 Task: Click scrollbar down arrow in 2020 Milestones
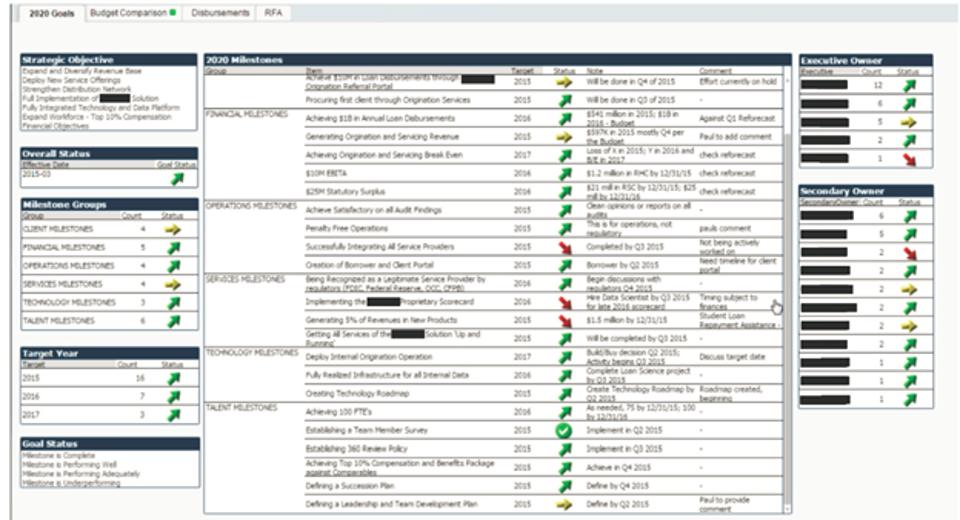tap(788, 509)
